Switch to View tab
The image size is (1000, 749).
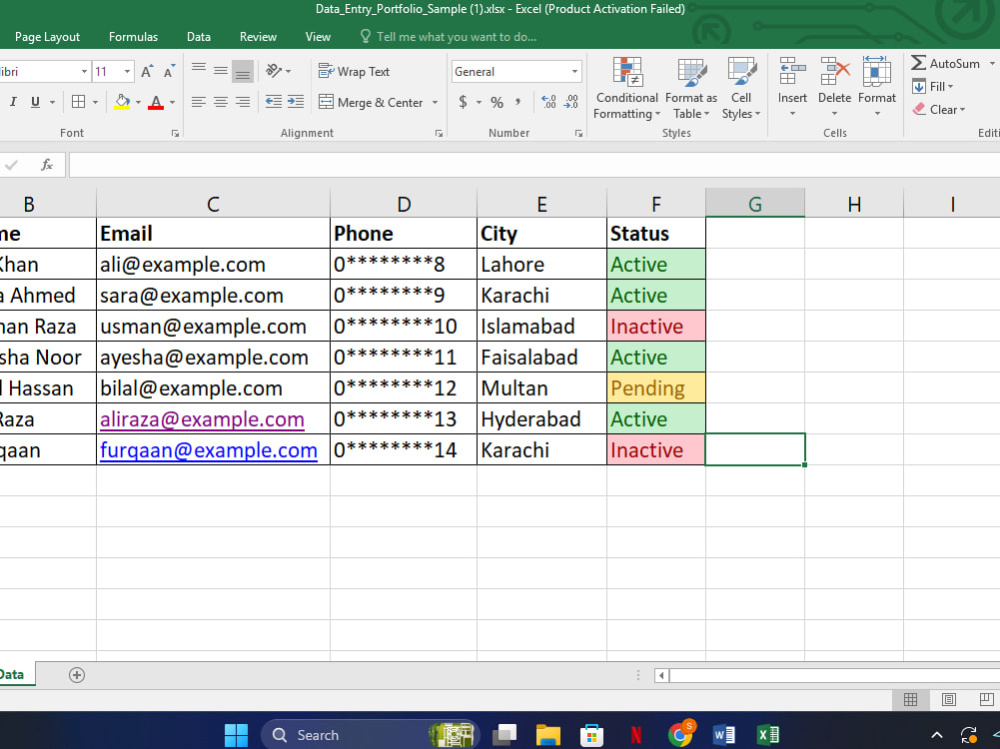(318, 37)
